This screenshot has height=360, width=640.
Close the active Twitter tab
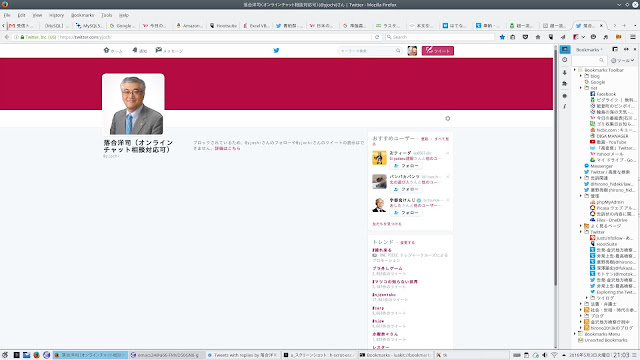601,25
